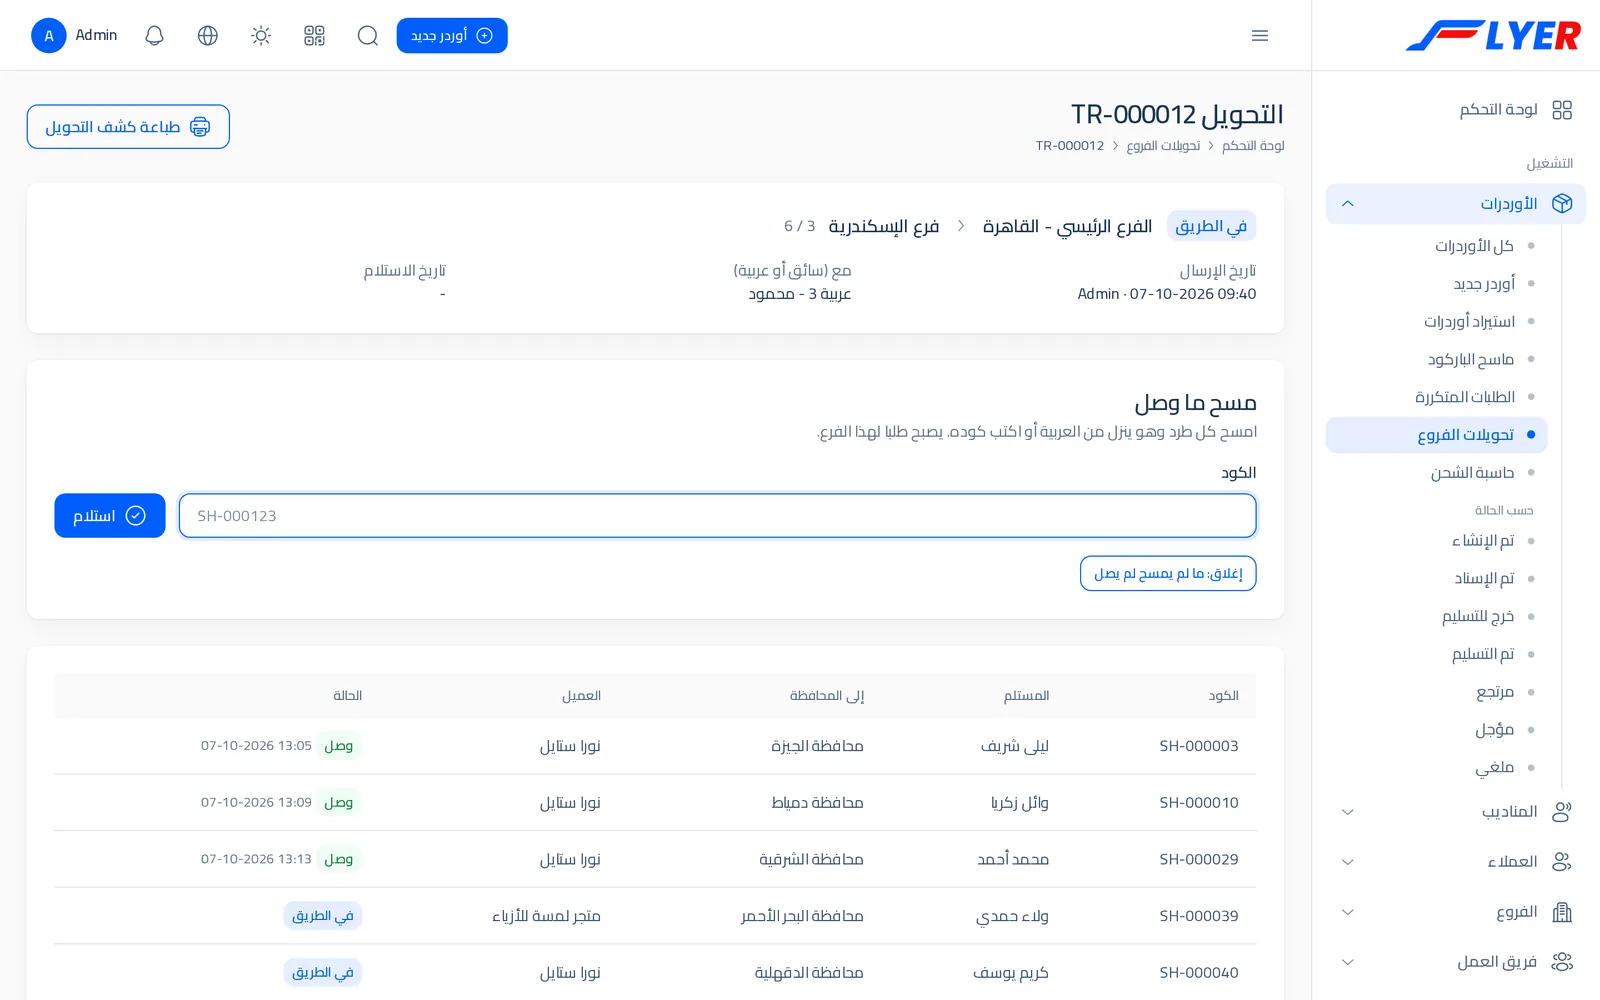
Task: Click shipment code SH-000039
Action: pyautogui.click(x=1199, y=916)
